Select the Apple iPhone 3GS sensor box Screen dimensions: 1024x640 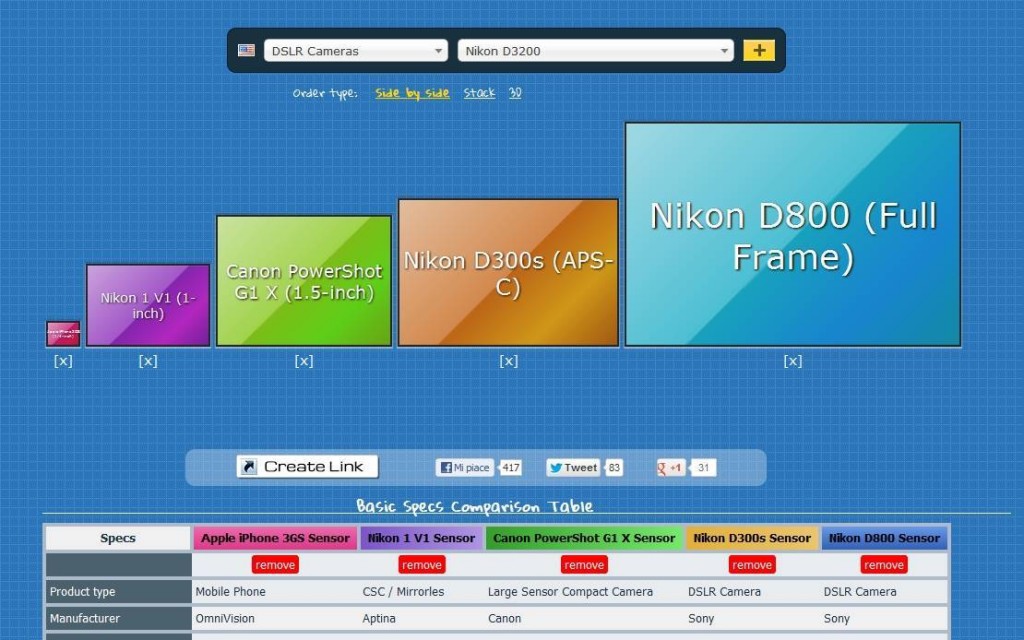pyautogui.click(x=63, y=333)
